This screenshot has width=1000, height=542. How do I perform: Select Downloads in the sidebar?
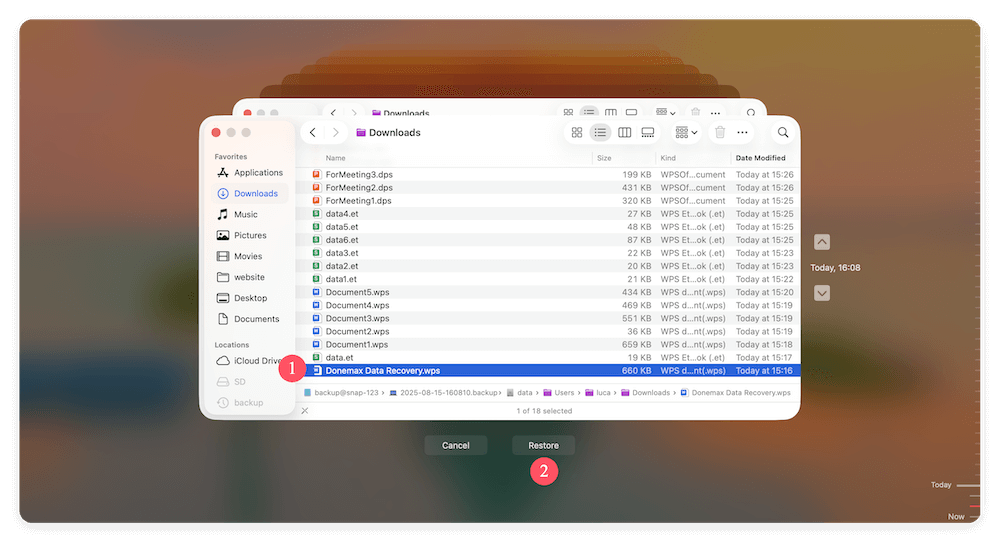coord(250,193)
